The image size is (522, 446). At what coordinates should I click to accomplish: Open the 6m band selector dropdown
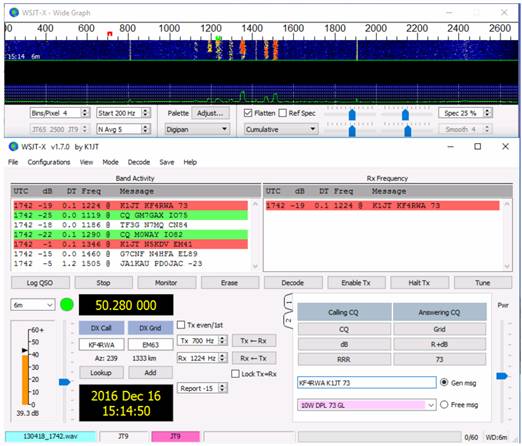tap(33, 305)
